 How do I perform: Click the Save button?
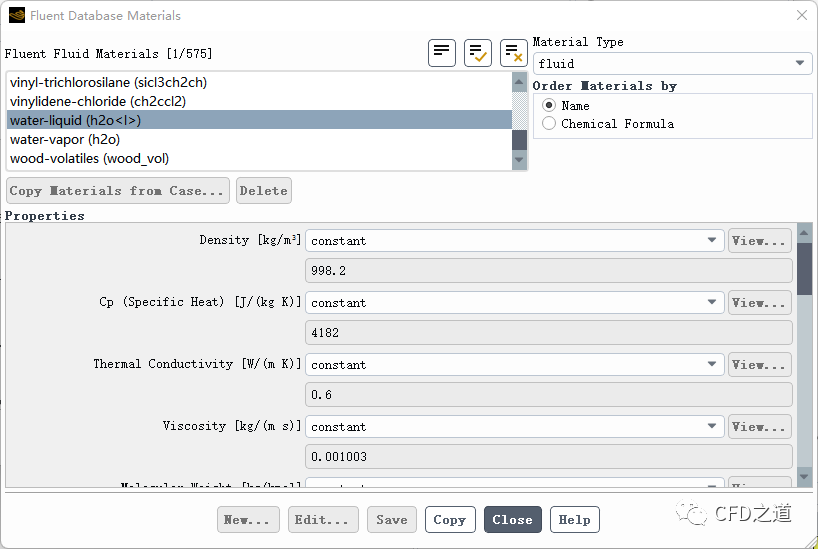tap(392, 520)
